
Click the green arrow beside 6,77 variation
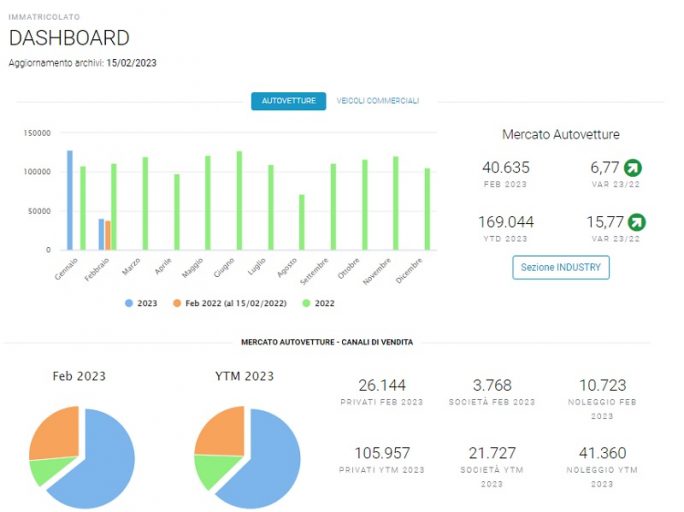(633, 167)
